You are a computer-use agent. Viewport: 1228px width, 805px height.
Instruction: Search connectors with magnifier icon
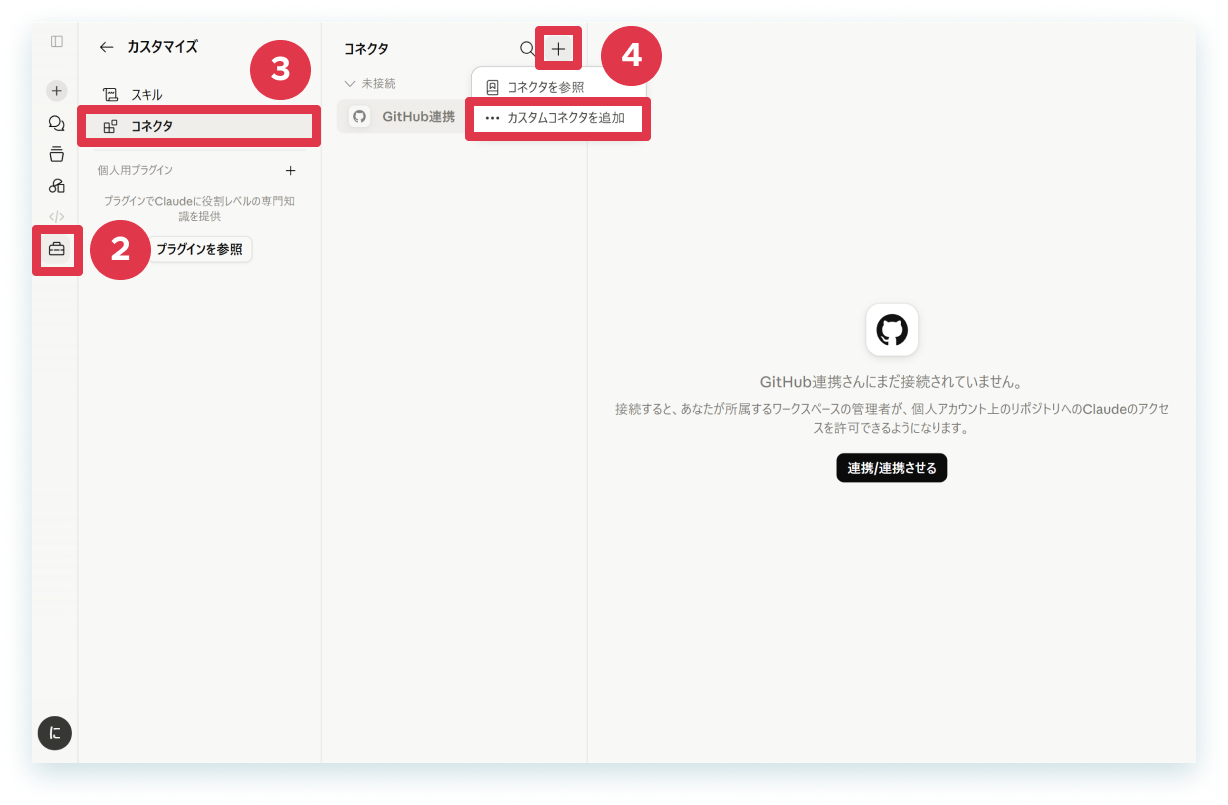(527, 48)
